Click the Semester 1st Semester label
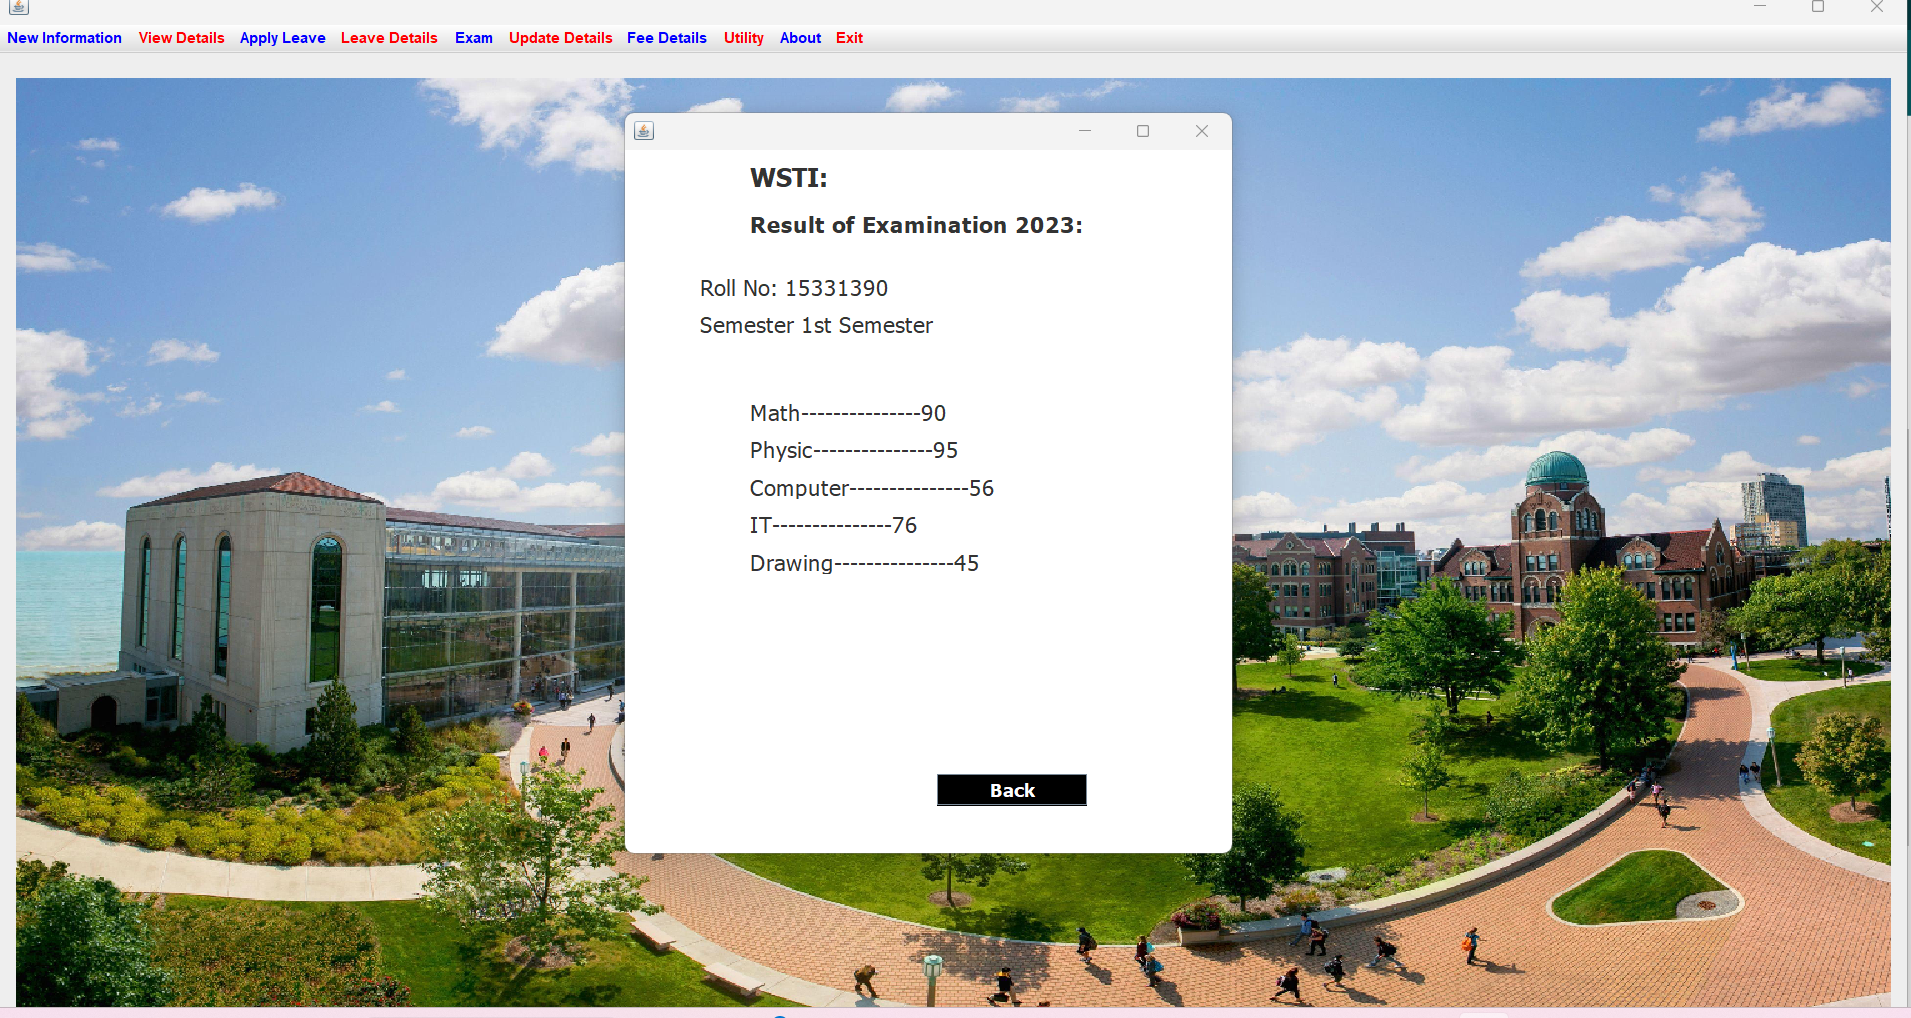Viewport: 1911px width, 1018px height. click(816, 325)
